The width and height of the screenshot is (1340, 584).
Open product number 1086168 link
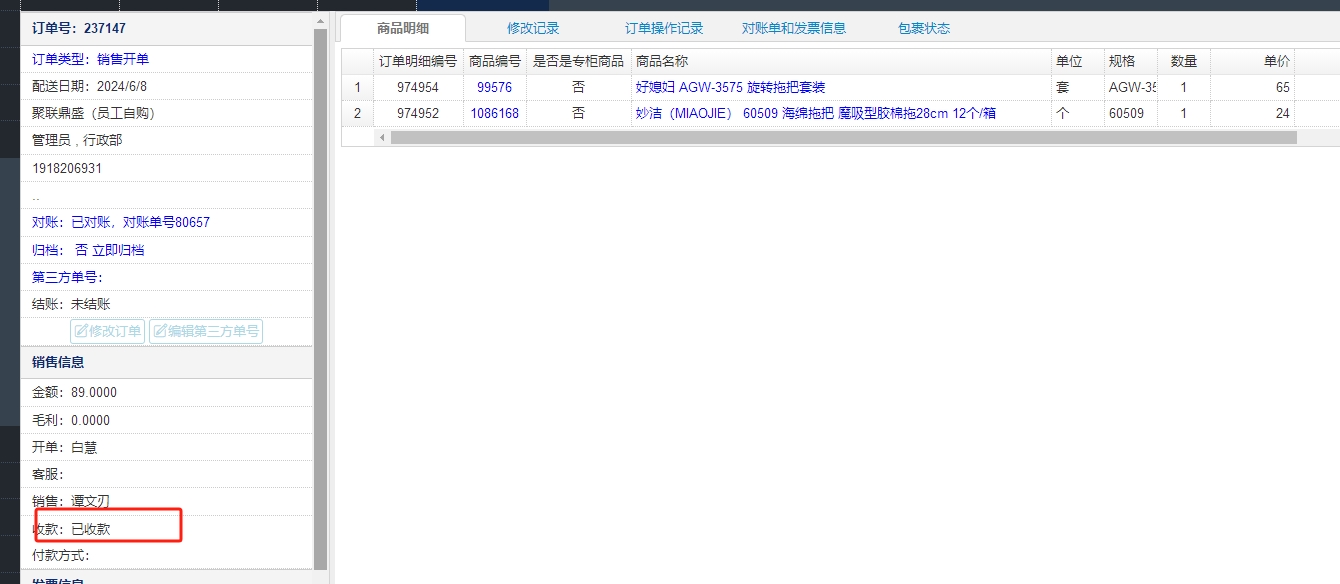tap(494, 113)
